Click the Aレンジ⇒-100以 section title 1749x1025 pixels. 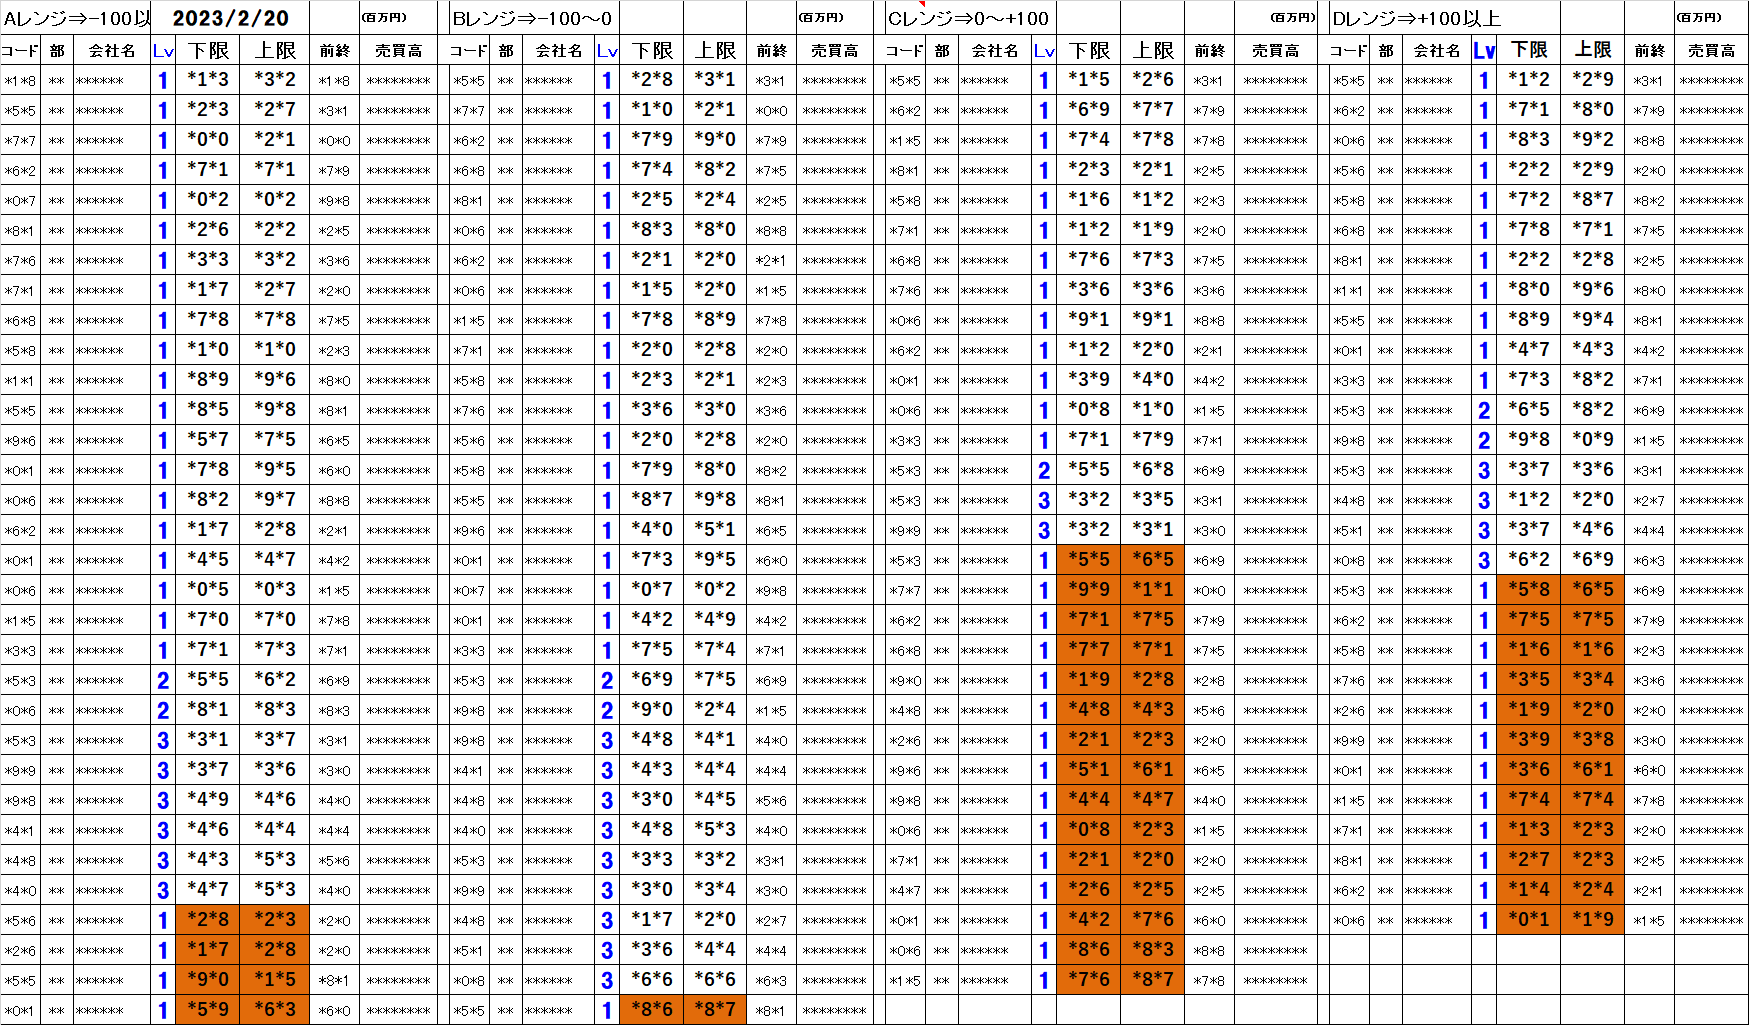[x=77, y=18]
